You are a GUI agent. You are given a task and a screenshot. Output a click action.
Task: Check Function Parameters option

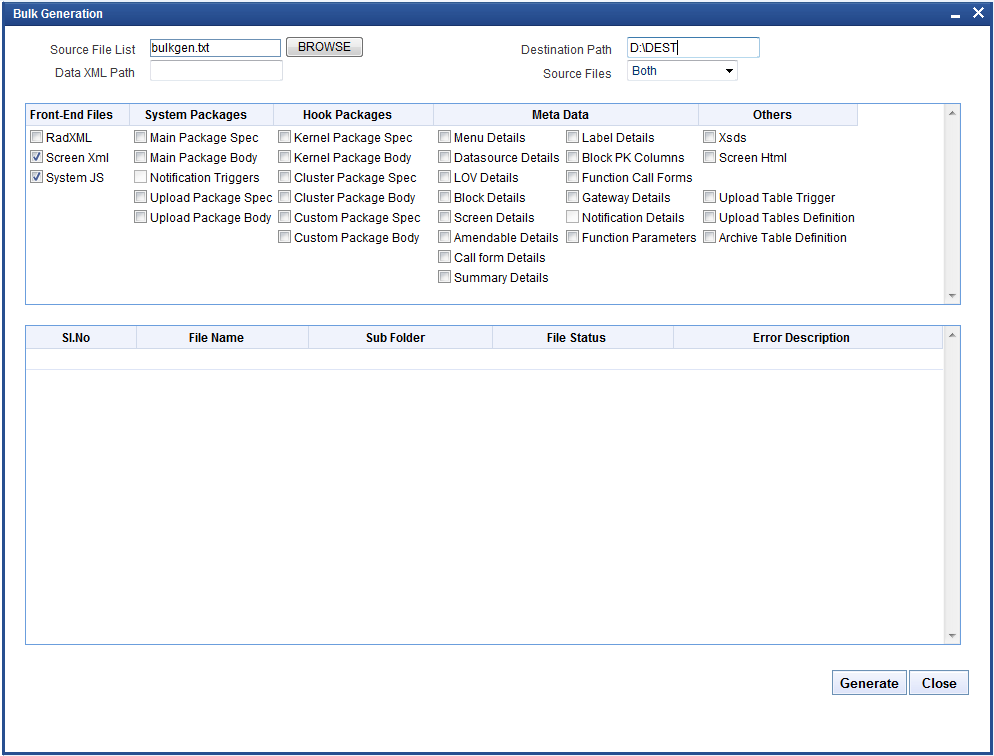[572, 237]
